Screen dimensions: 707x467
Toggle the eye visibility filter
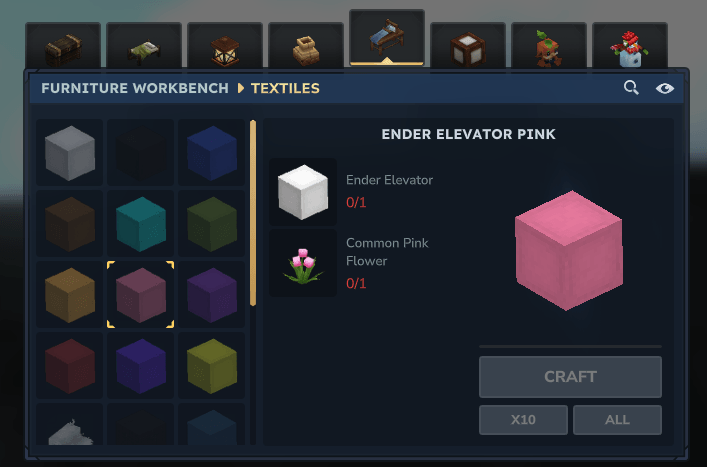point(665,88)
